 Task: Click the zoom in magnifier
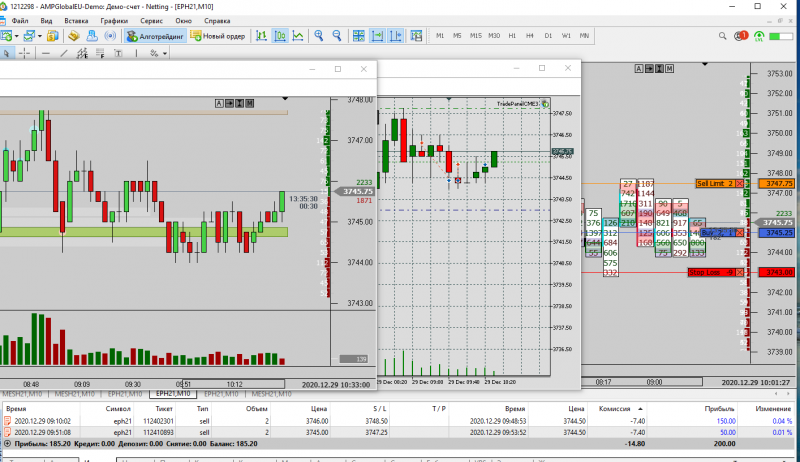(x=319, y=36)
